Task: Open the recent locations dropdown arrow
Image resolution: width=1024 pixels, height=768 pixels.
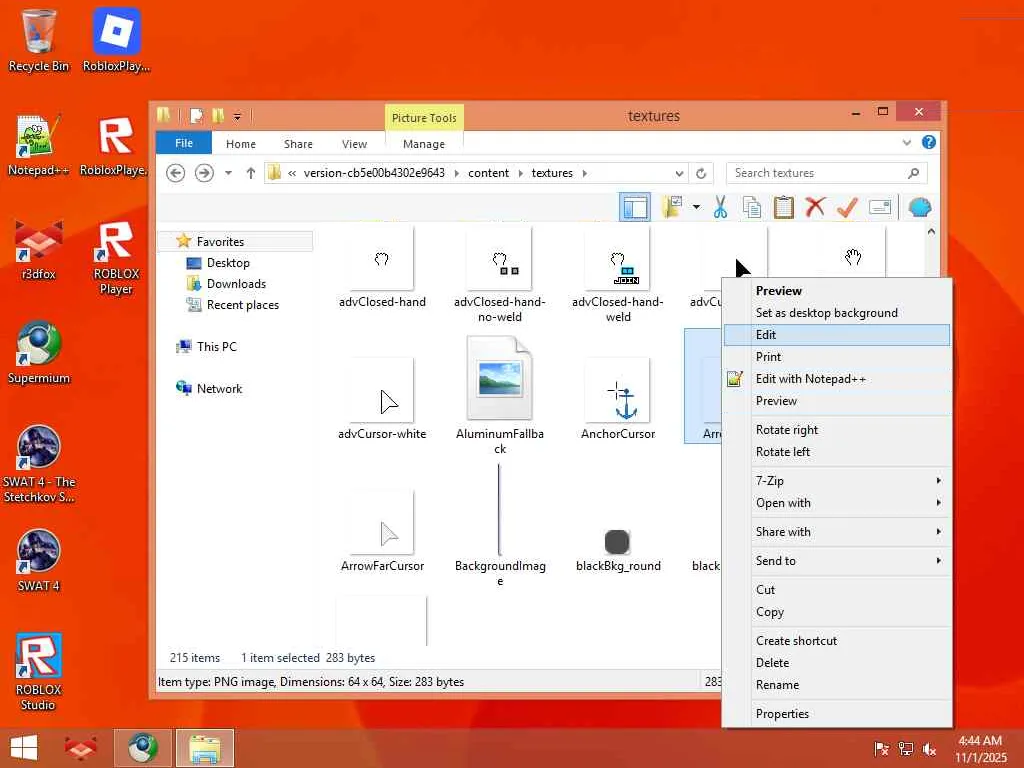Action: tap(228, 173)
